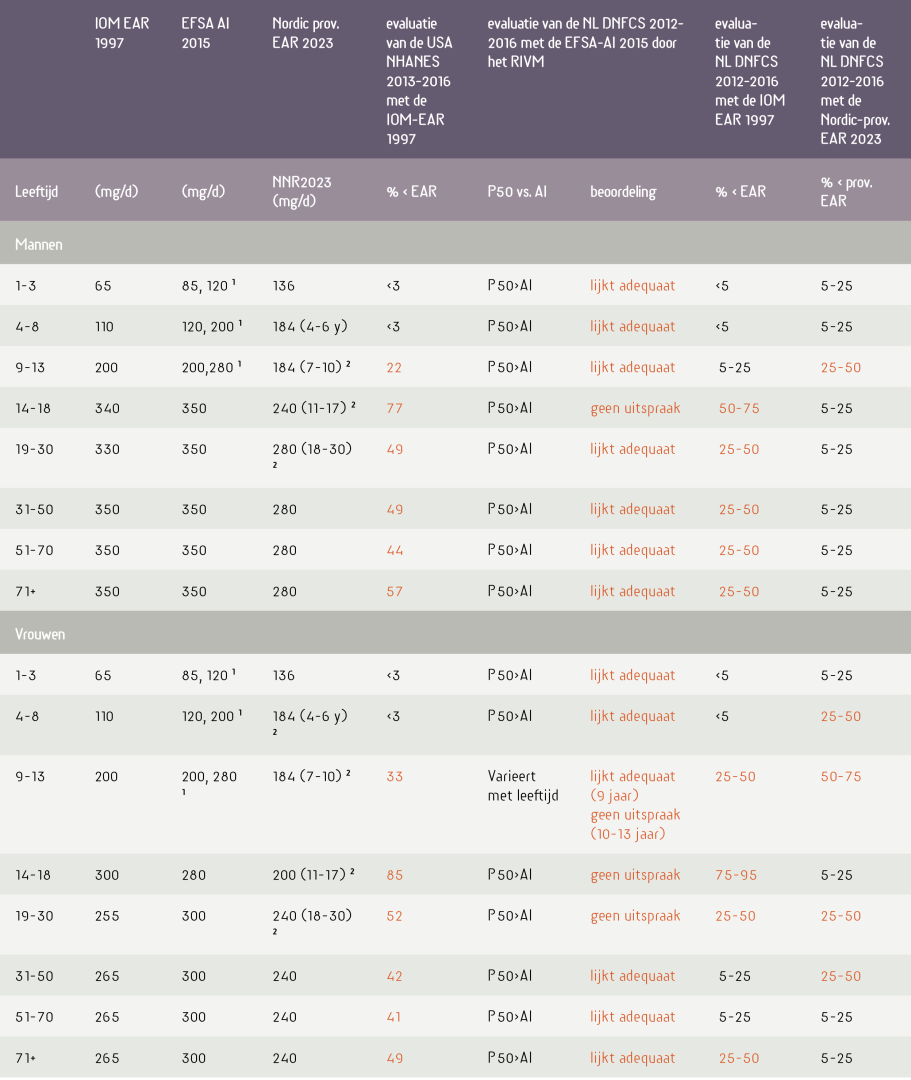Click the Mannen section row
911x1080 pixels.
point(39,244)
